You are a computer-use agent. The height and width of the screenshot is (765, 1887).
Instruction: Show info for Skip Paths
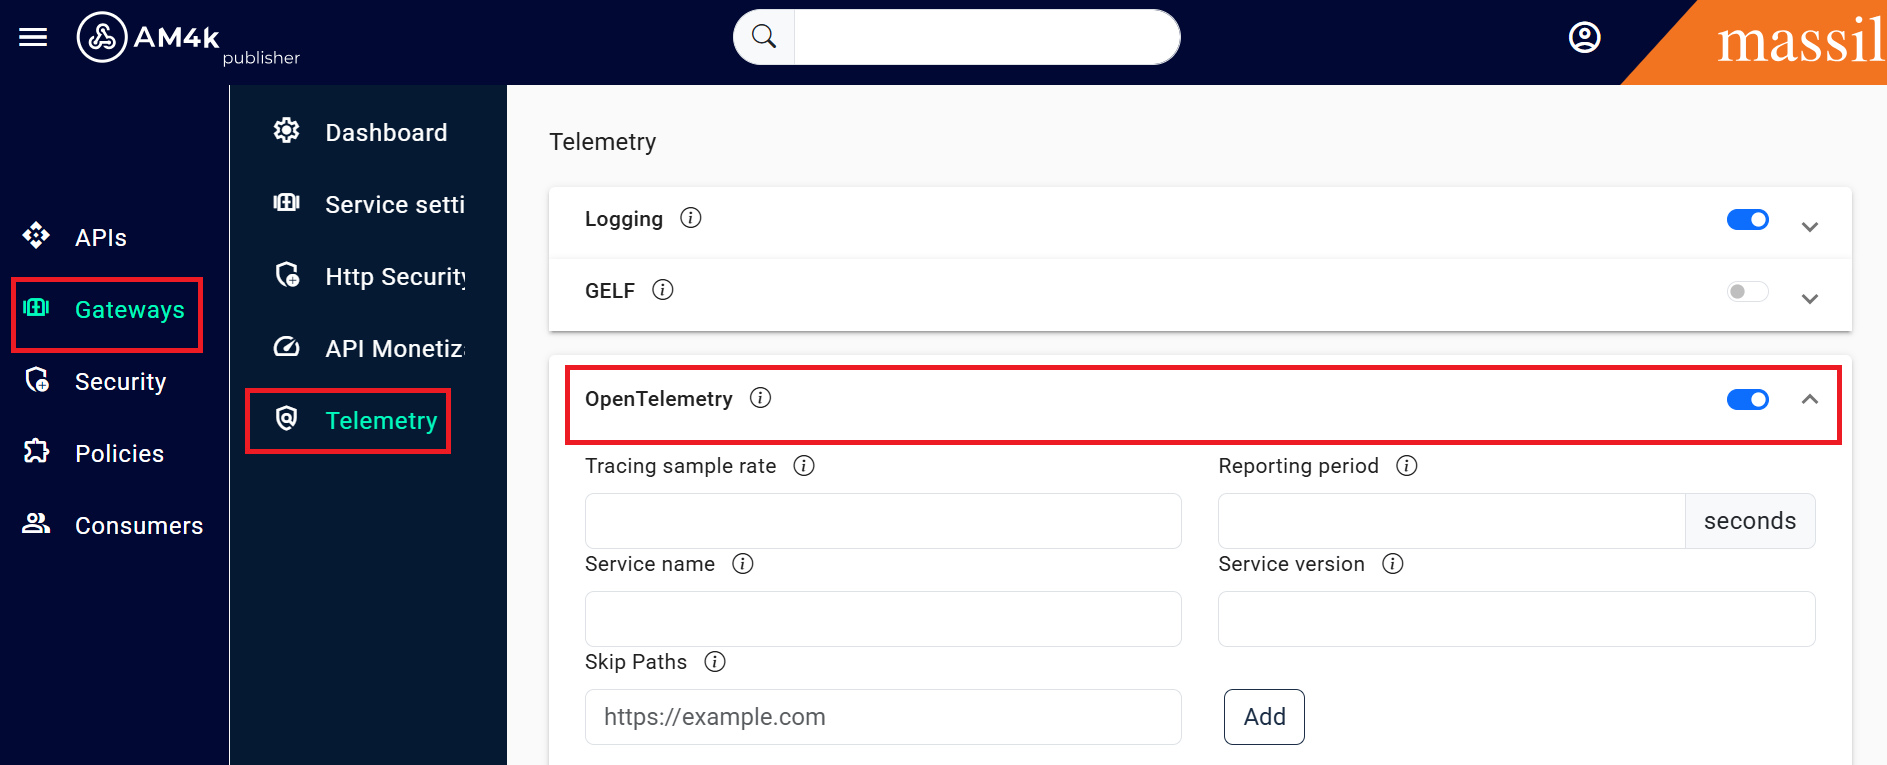pyautogui.click(x=715, y=662)
